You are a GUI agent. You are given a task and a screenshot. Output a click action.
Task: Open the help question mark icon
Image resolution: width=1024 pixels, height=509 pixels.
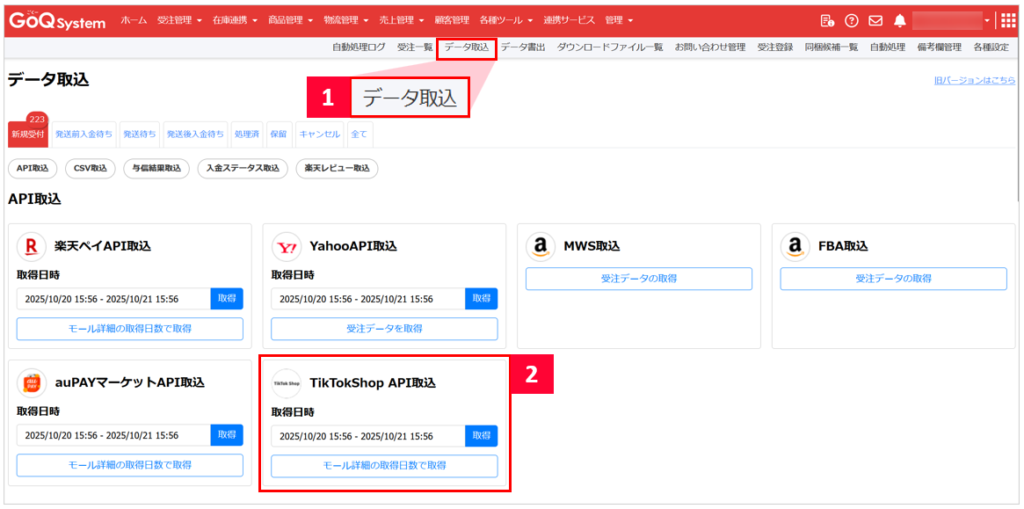point(851,21)
